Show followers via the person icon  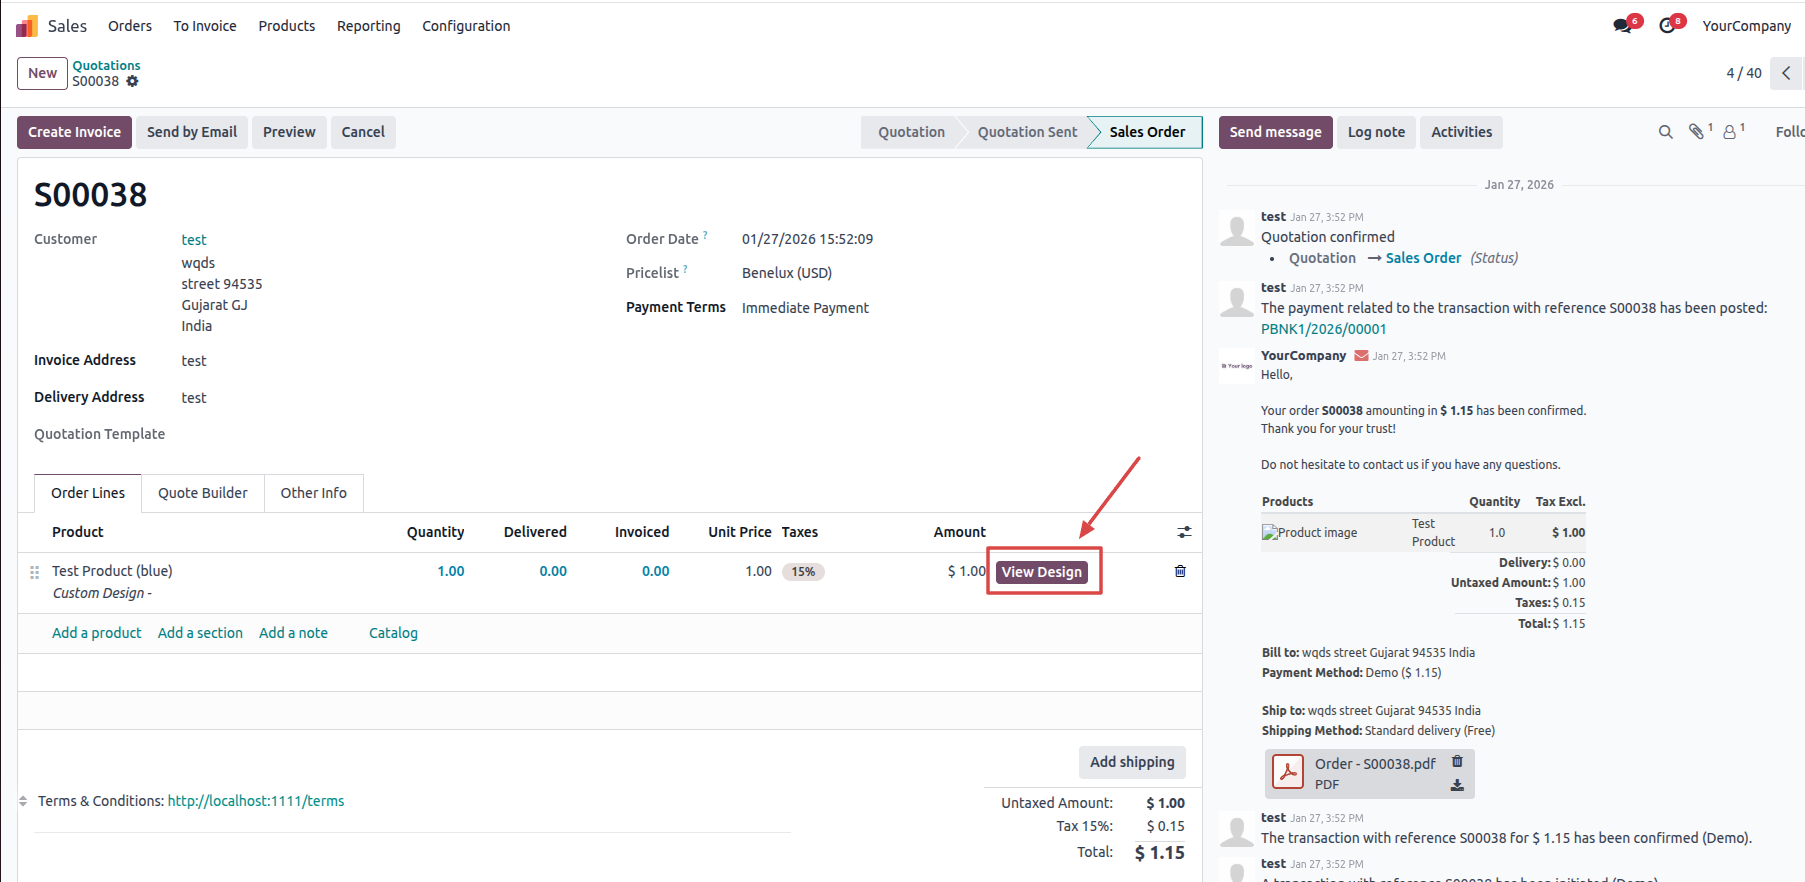1729,132
